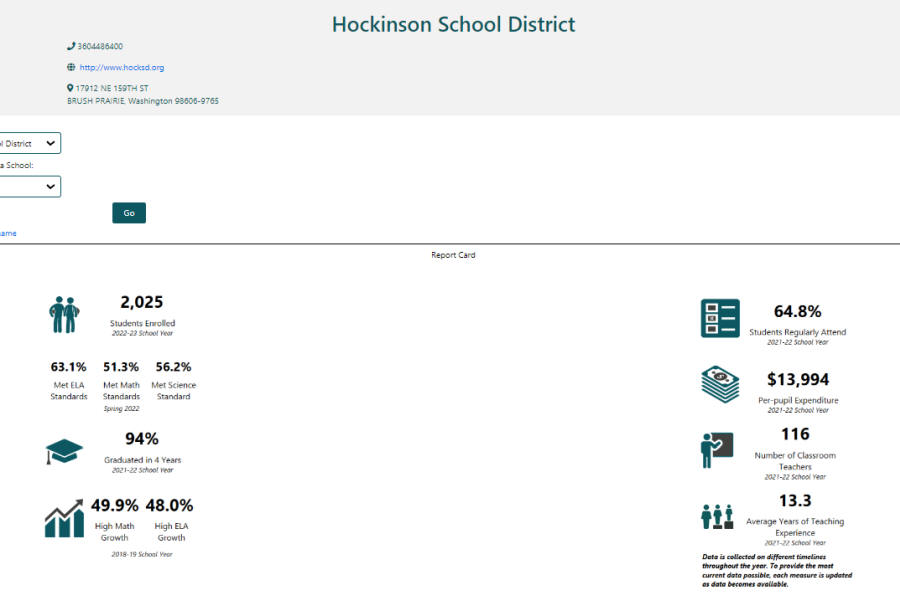Image resolution: width=900 pixels, height=596 pixels.
Task: Click the data collection timelines disclaimer
Action: pyautogui.click(x=777, y=570)
